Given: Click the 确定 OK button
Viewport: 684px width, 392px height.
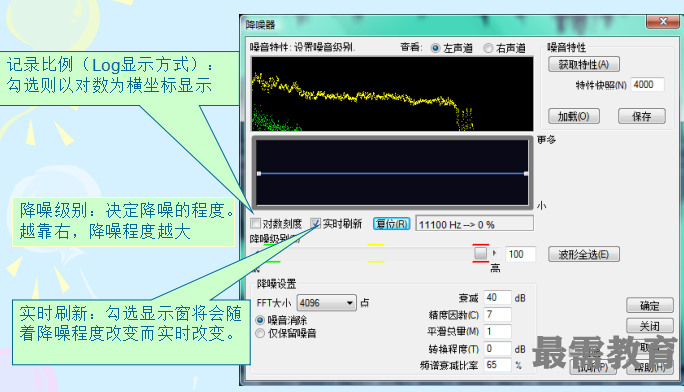Looking at the screenshot, I should (650, 306).
